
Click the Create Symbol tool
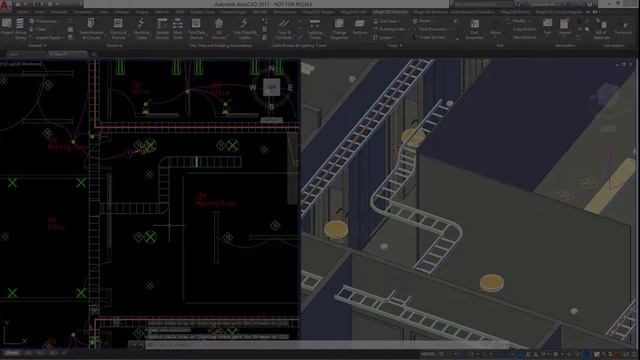[x=430, y=37]
